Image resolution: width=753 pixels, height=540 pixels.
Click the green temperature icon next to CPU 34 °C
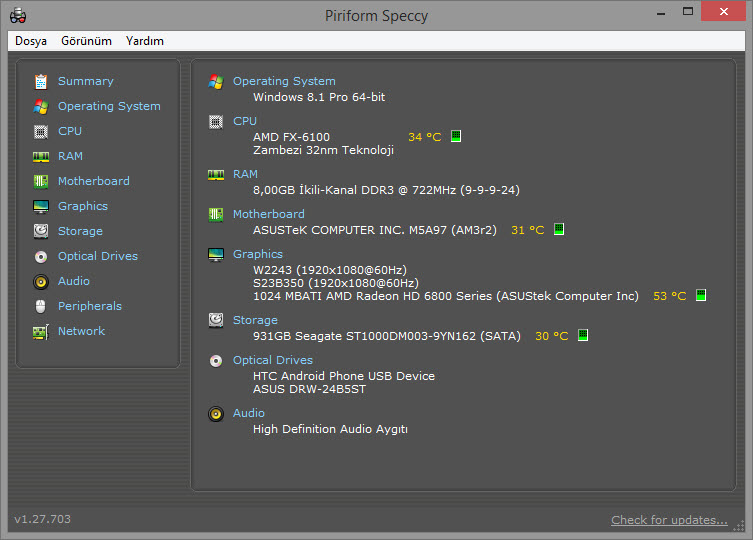point(456,136)
